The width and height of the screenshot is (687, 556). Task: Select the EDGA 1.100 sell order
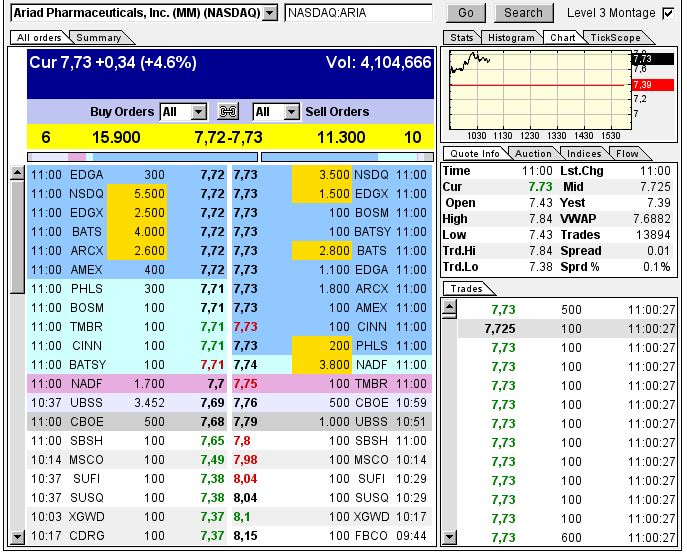[332, 270]
